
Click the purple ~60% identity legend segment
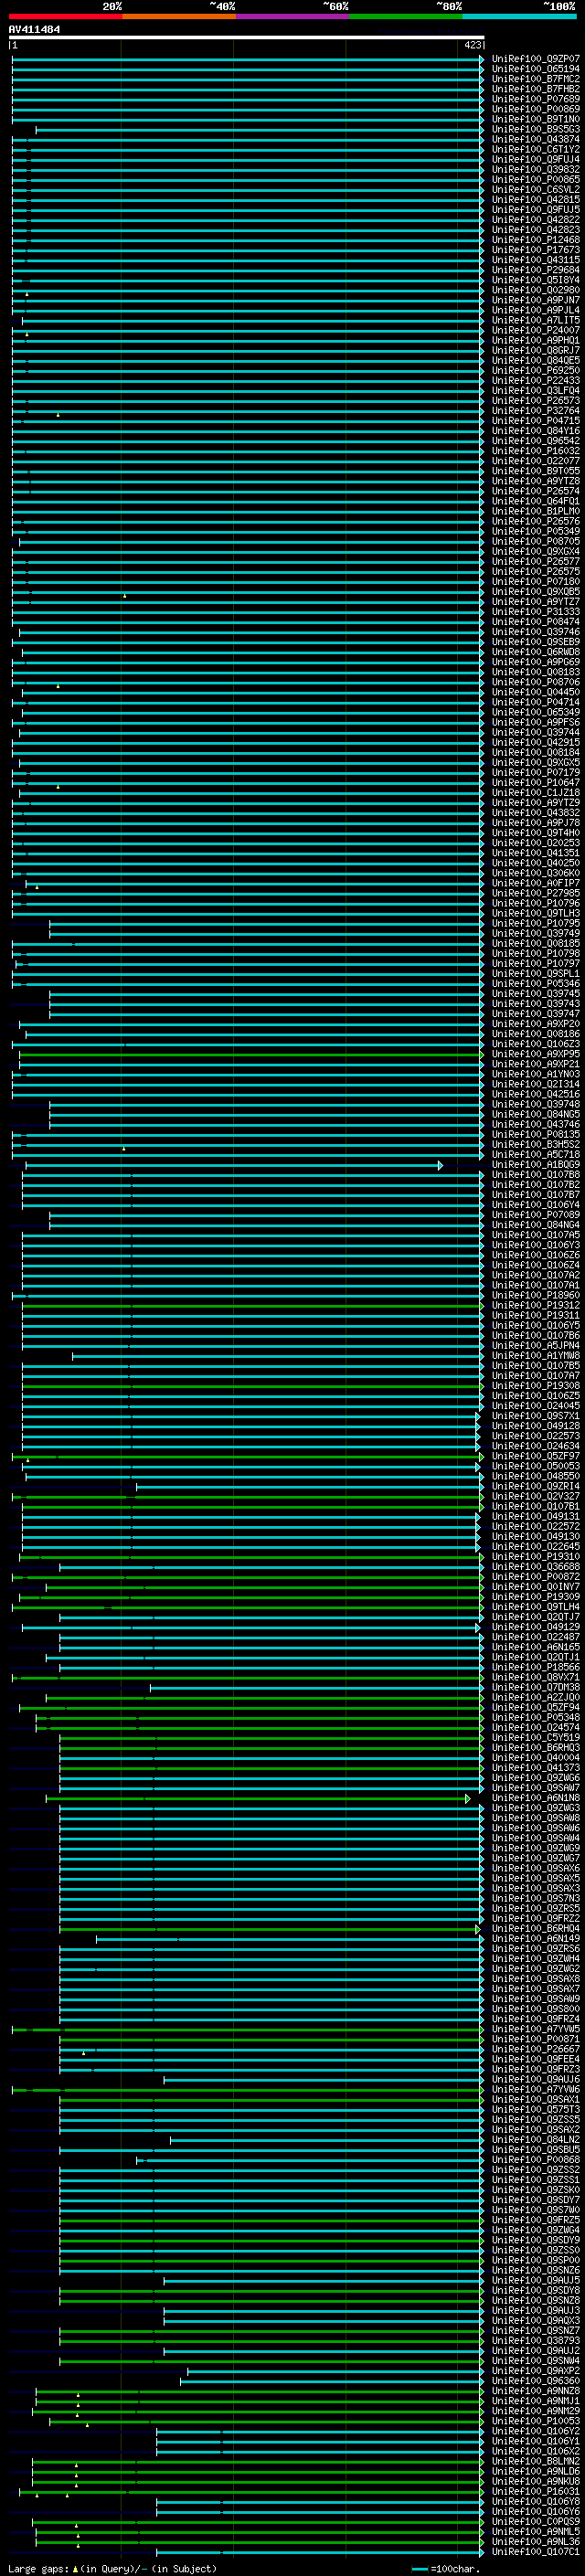[x=292, y=16]
